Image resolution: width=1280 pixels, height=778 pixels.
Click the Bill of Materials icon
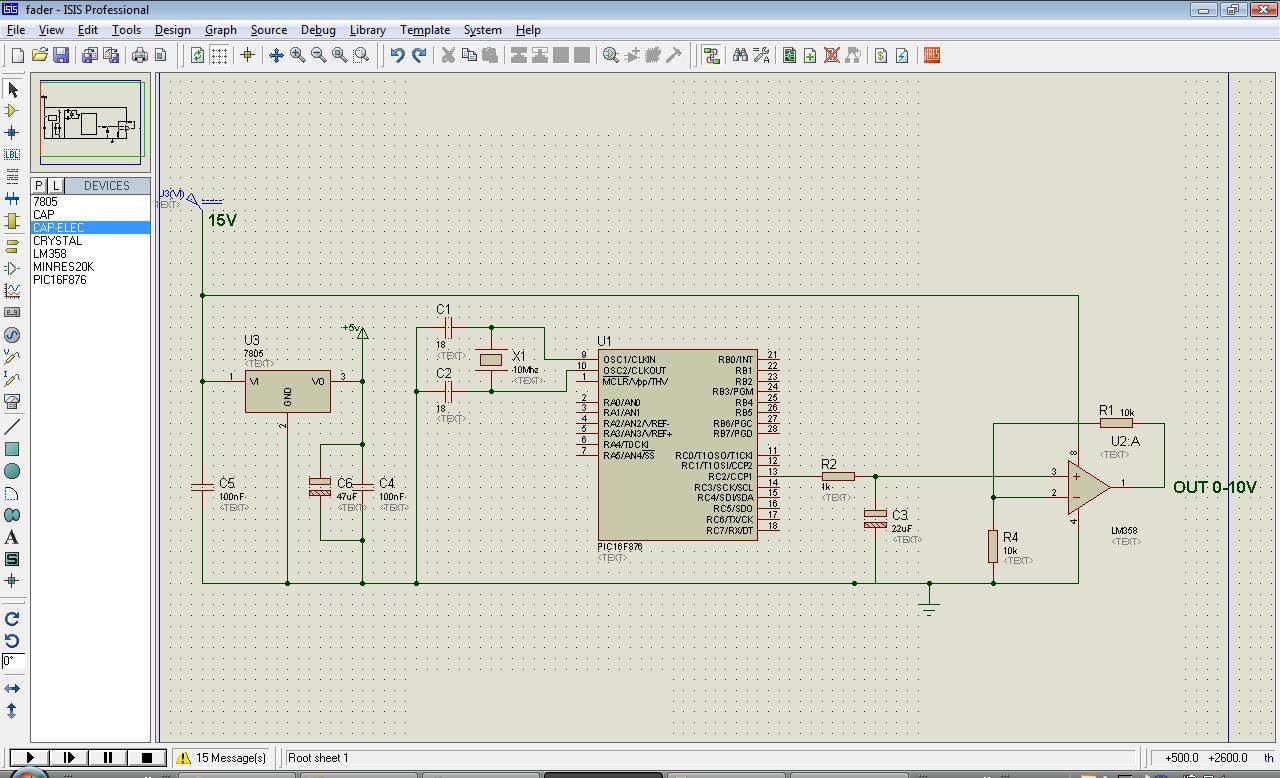(881, 55)
